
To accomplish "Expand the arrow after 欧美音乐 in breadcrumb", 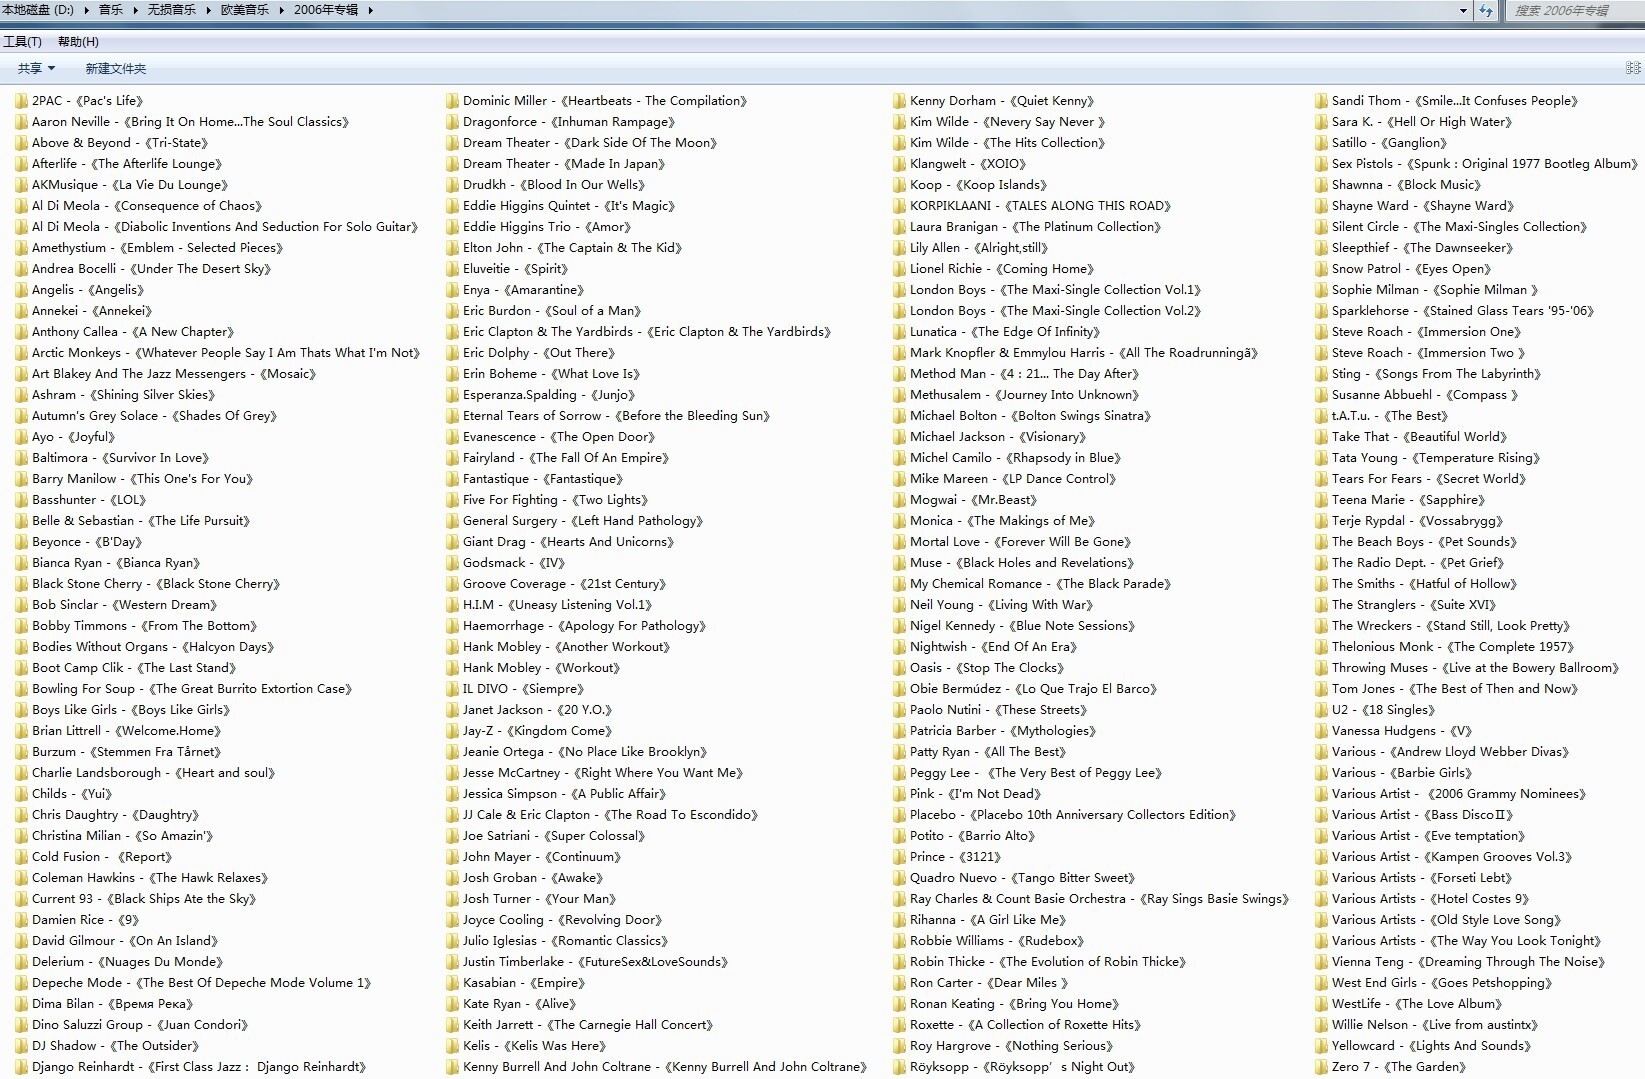I will click(x=281, y=10).
